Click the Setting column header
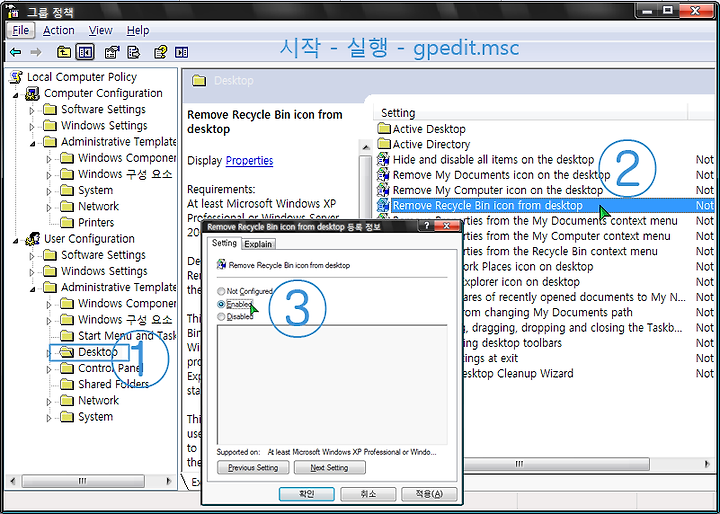 (530, 113)
